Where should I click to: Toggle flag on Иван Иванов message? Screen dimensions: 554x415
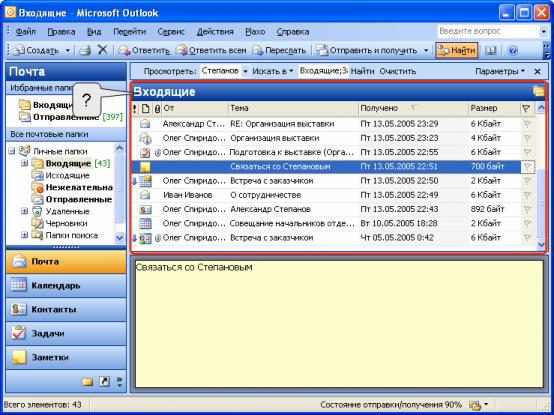527,195
